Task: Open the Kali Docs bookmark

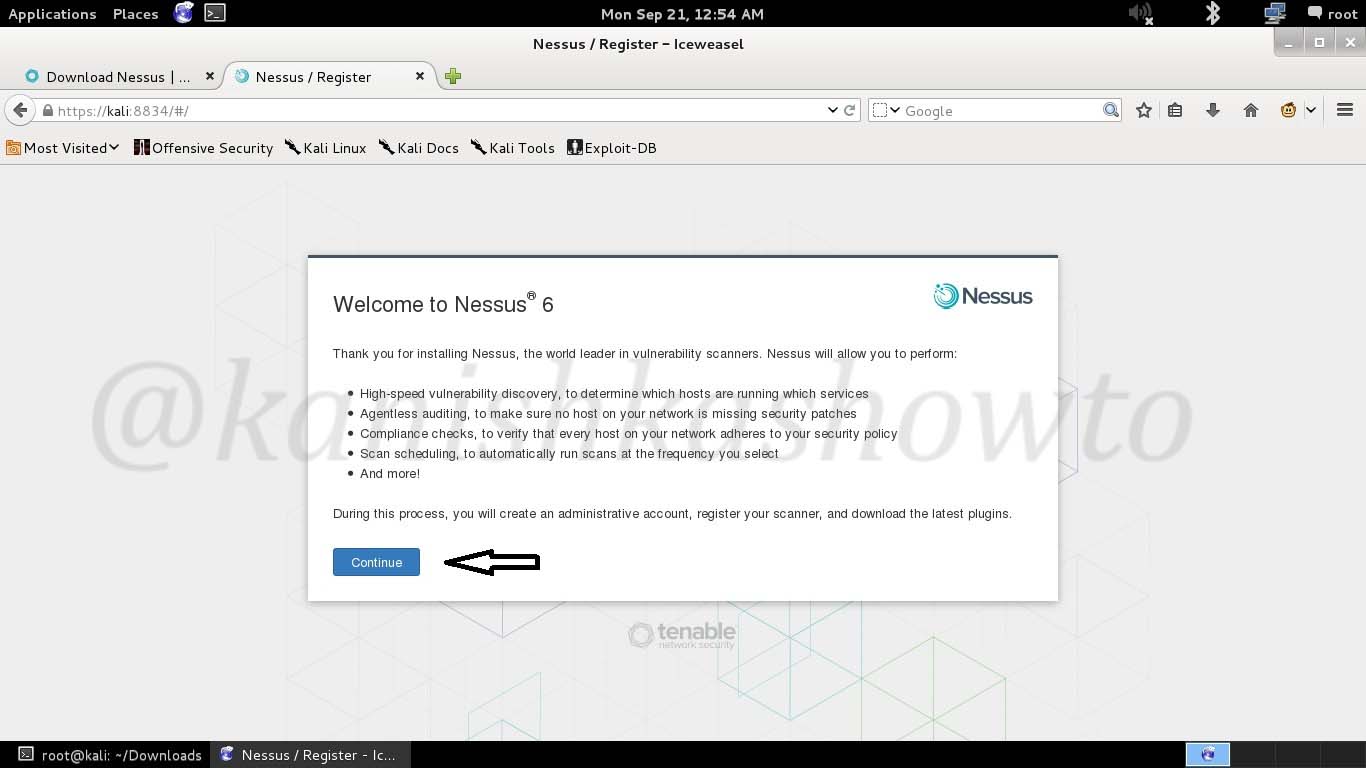Action: (419, 148)
